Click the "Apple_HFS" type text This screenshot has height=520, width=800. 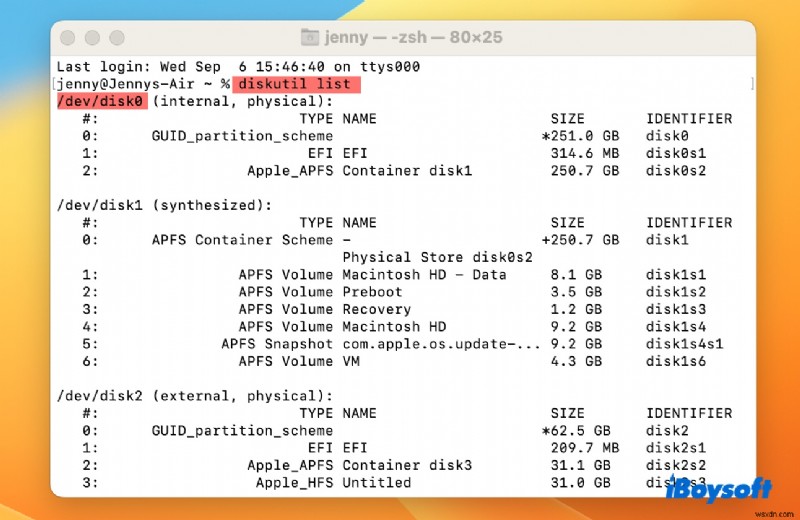coord(294,483)
